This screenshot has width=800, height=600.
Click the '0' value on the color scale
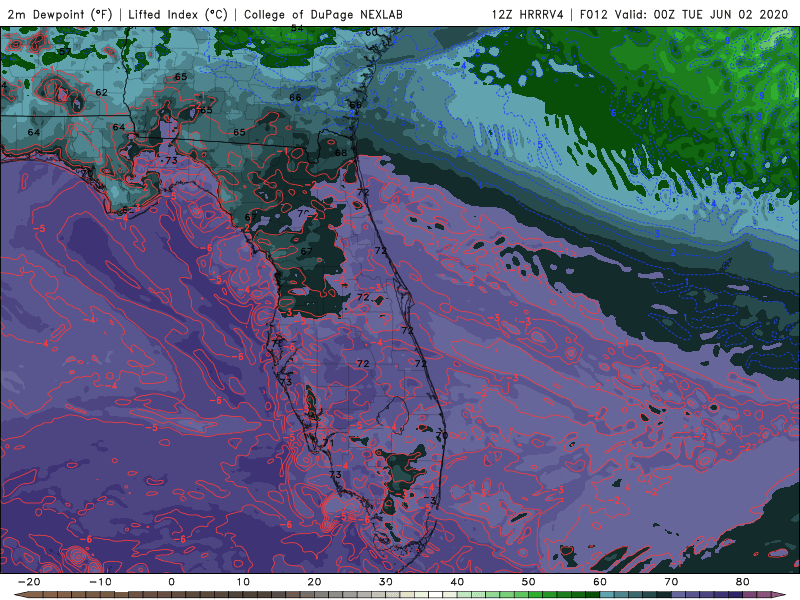[x=171, y=582]
